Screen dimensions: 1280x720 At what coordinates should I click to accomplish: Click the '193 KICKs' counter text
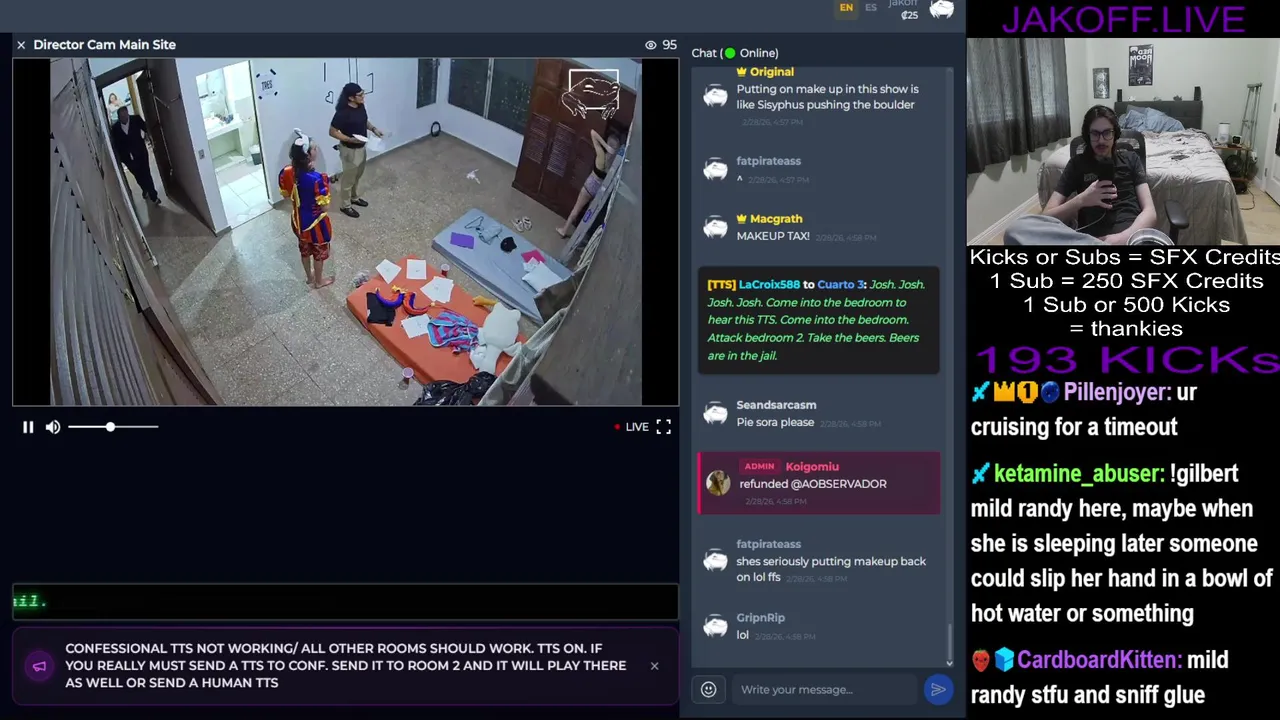[1127, 359]
